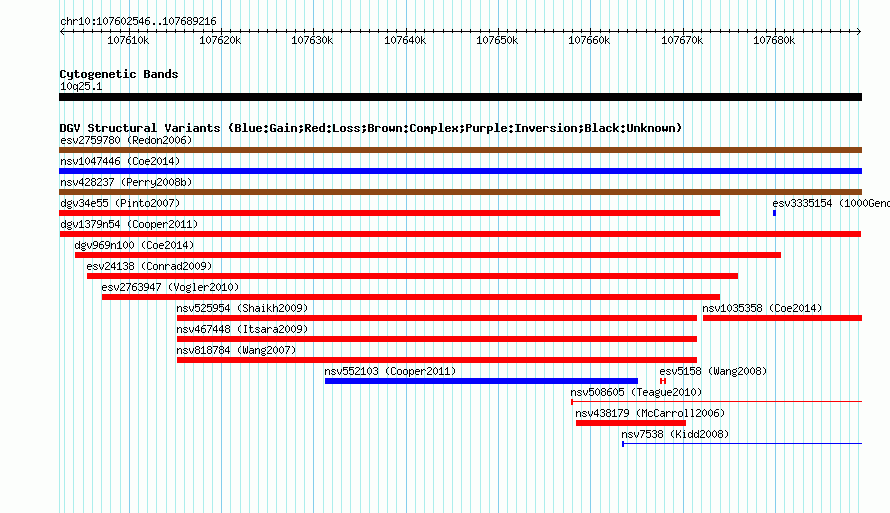This screenshot has width=890, height=513.
Task: Click the 107610k ruler label
Action: [128, 40]
